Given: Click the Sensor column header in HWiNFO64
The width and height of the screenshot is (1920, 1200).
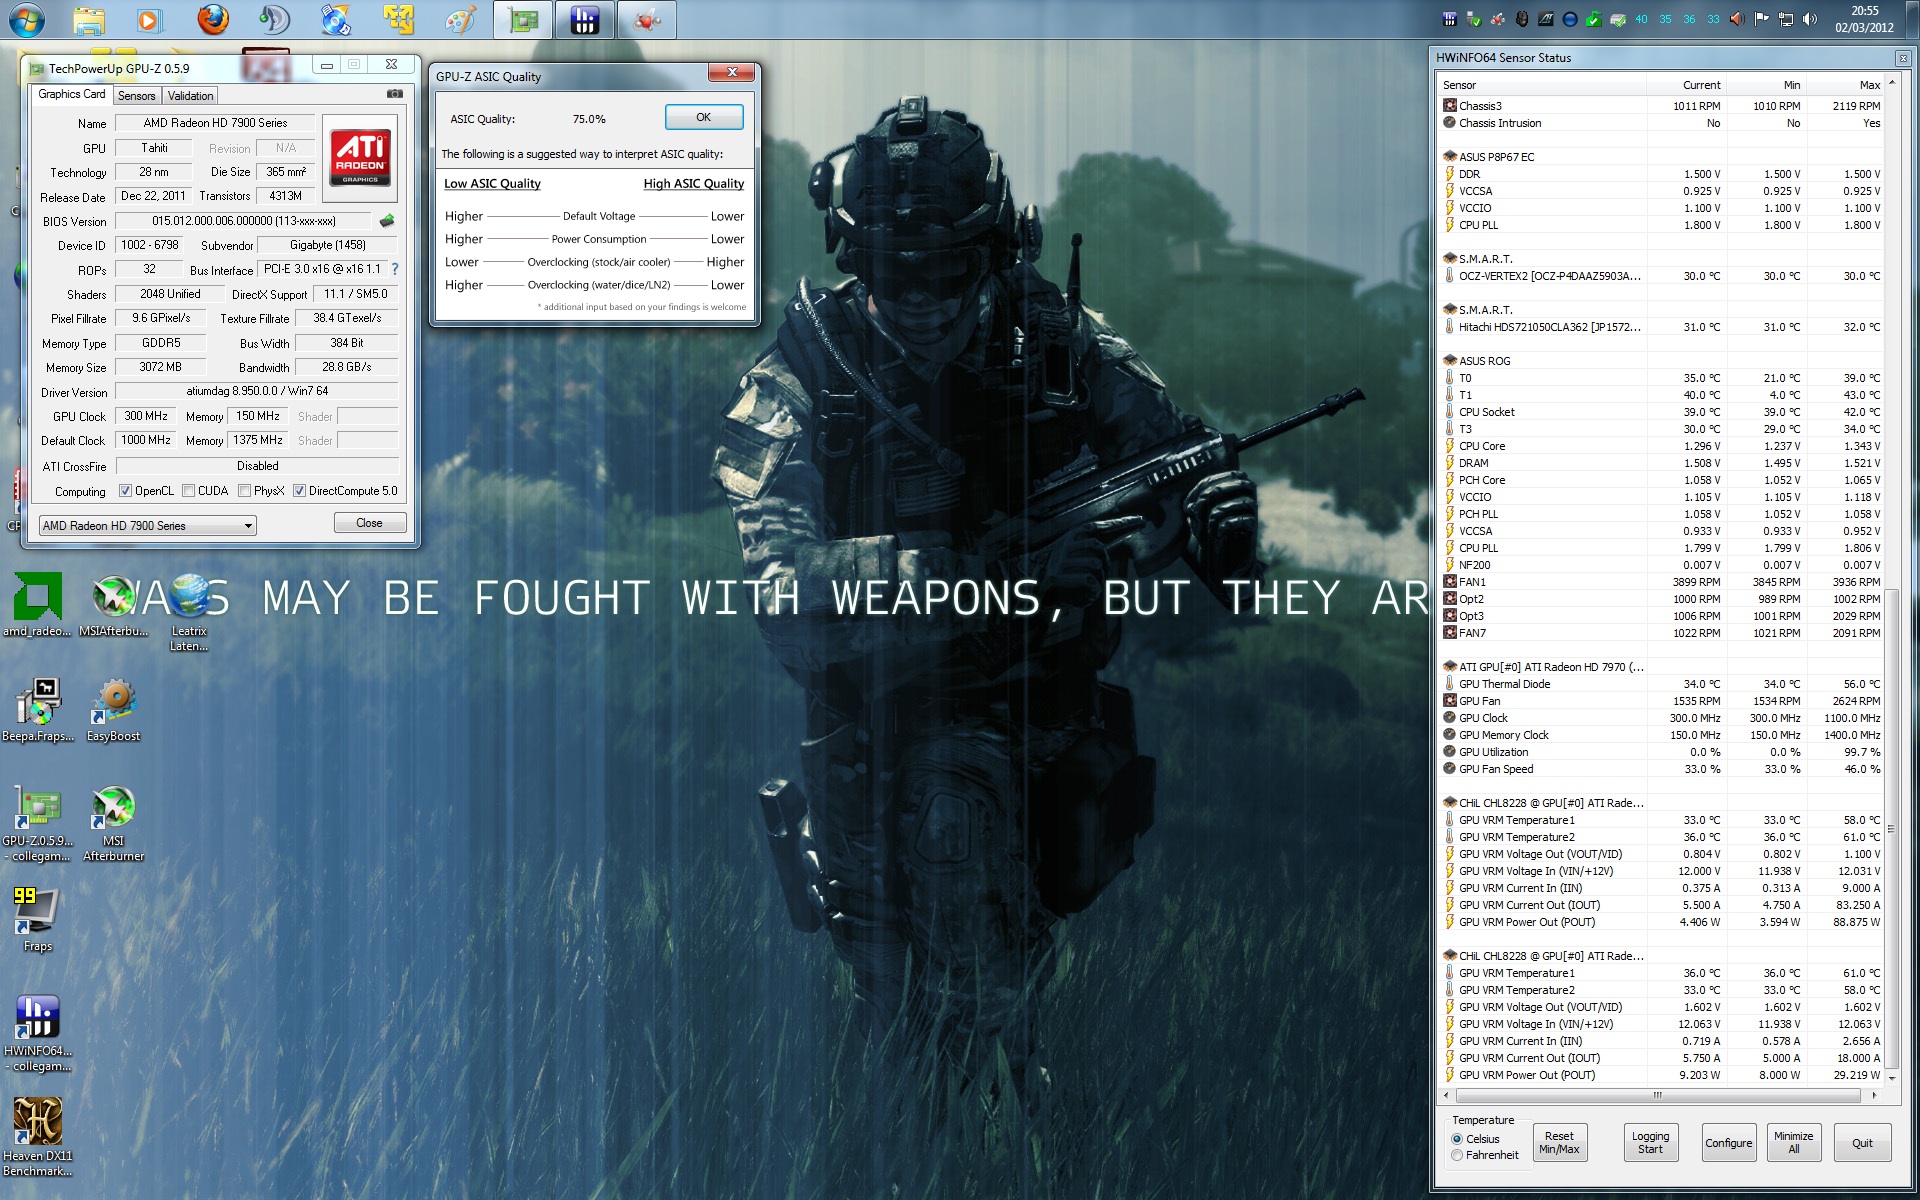Looking at the screenshot, I should point(1543,85).
